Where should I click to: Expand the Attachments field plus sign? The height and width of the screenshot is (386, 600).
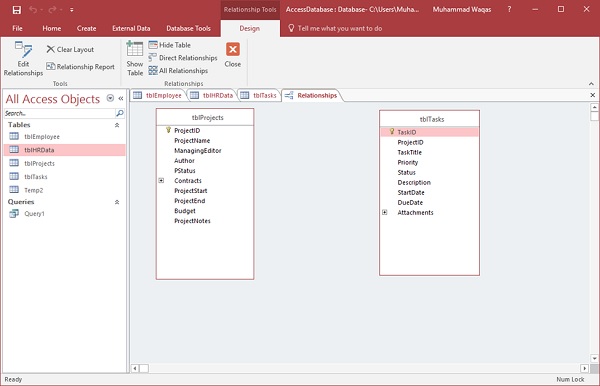(385, 212)
